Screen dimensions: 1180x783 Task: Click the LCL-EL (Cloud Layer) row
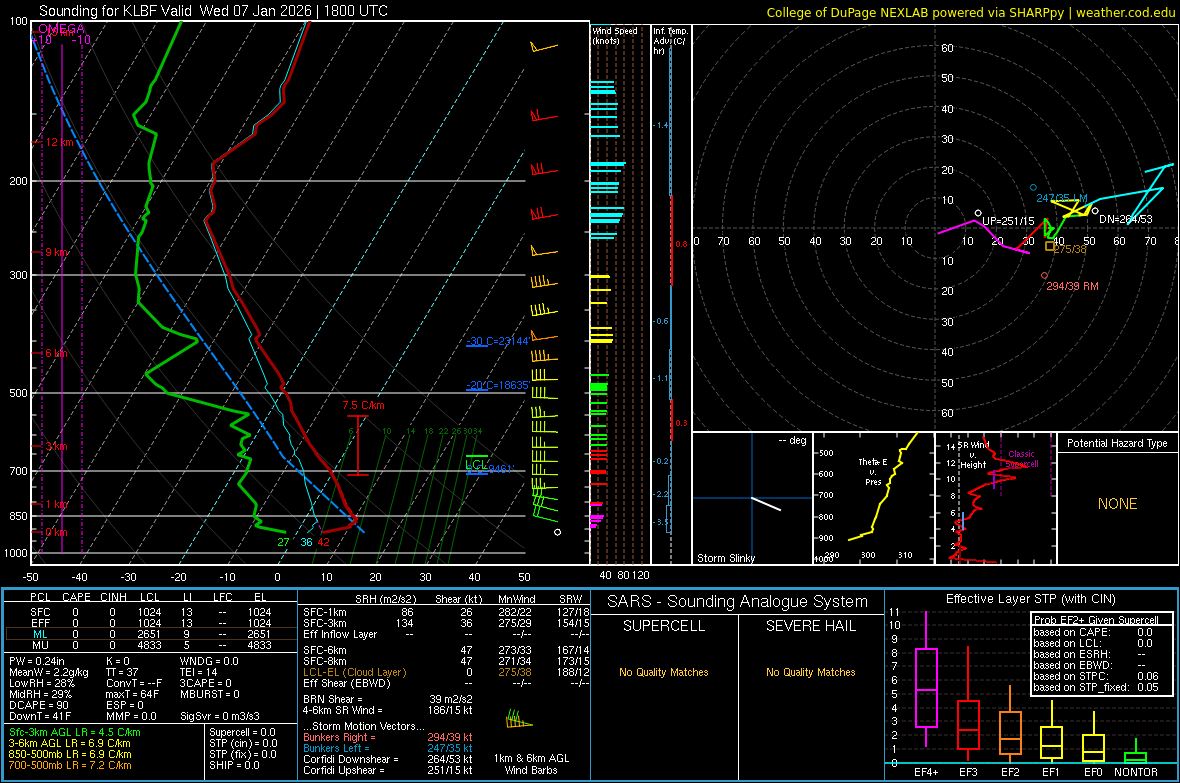tap(446, 672)
